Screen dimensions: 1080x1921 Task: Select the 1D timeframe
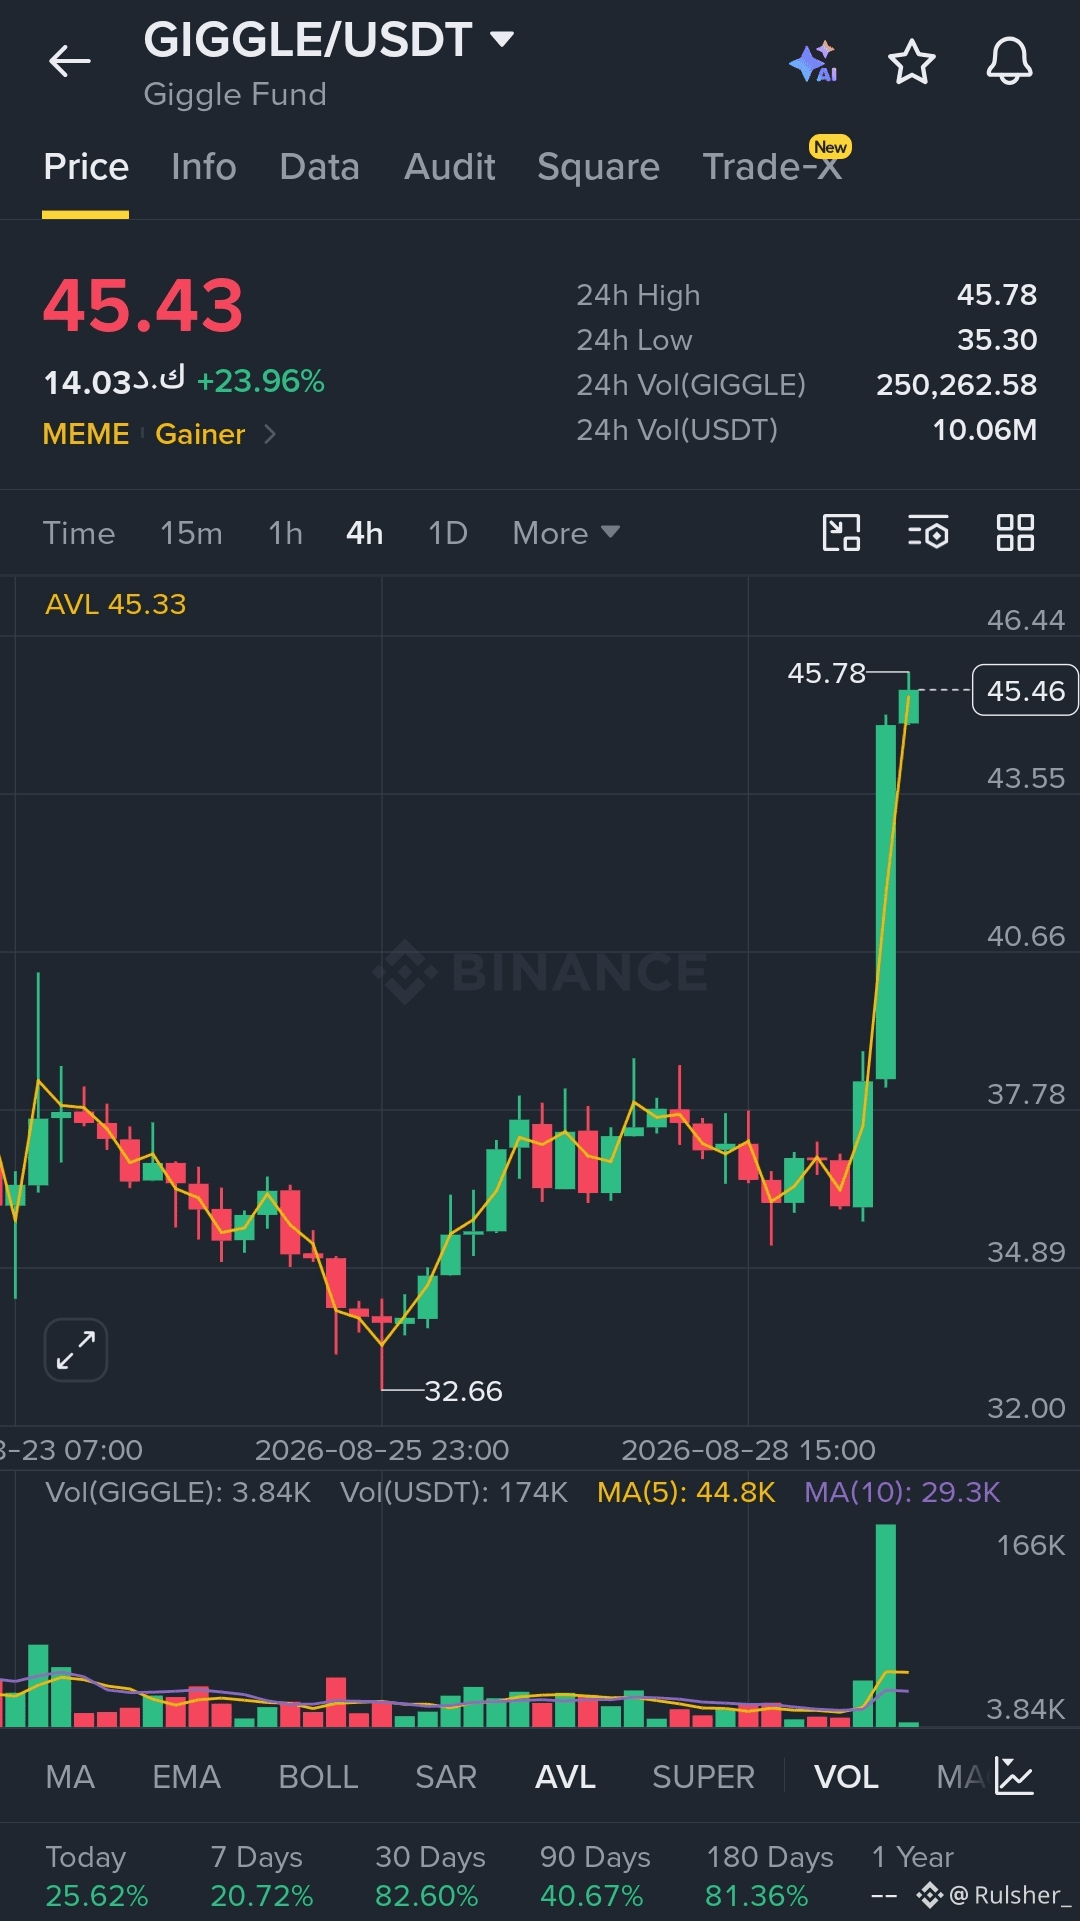448,533
